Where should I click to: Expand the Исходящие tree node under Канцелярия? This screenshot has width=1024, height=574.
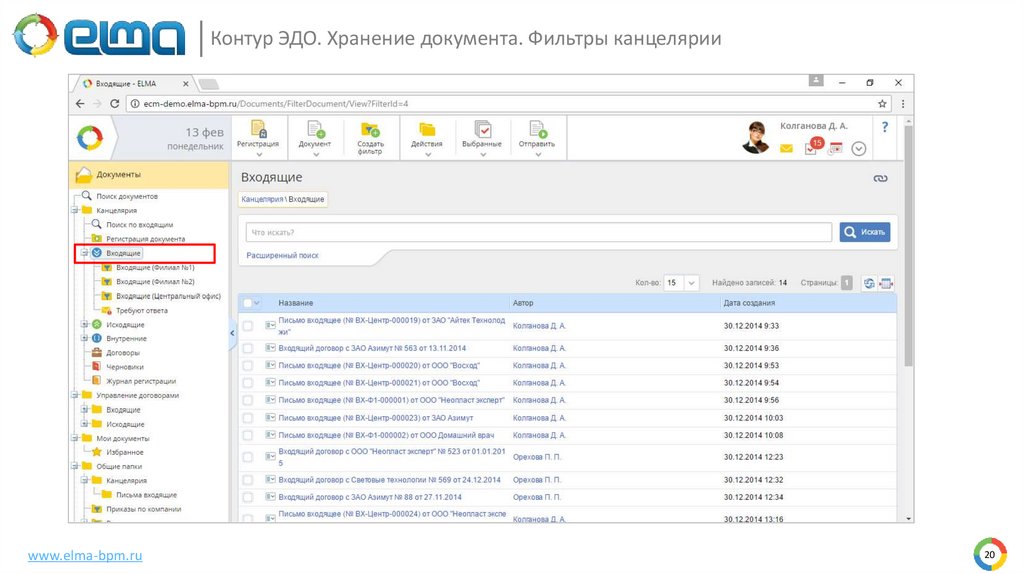(84, 325)
